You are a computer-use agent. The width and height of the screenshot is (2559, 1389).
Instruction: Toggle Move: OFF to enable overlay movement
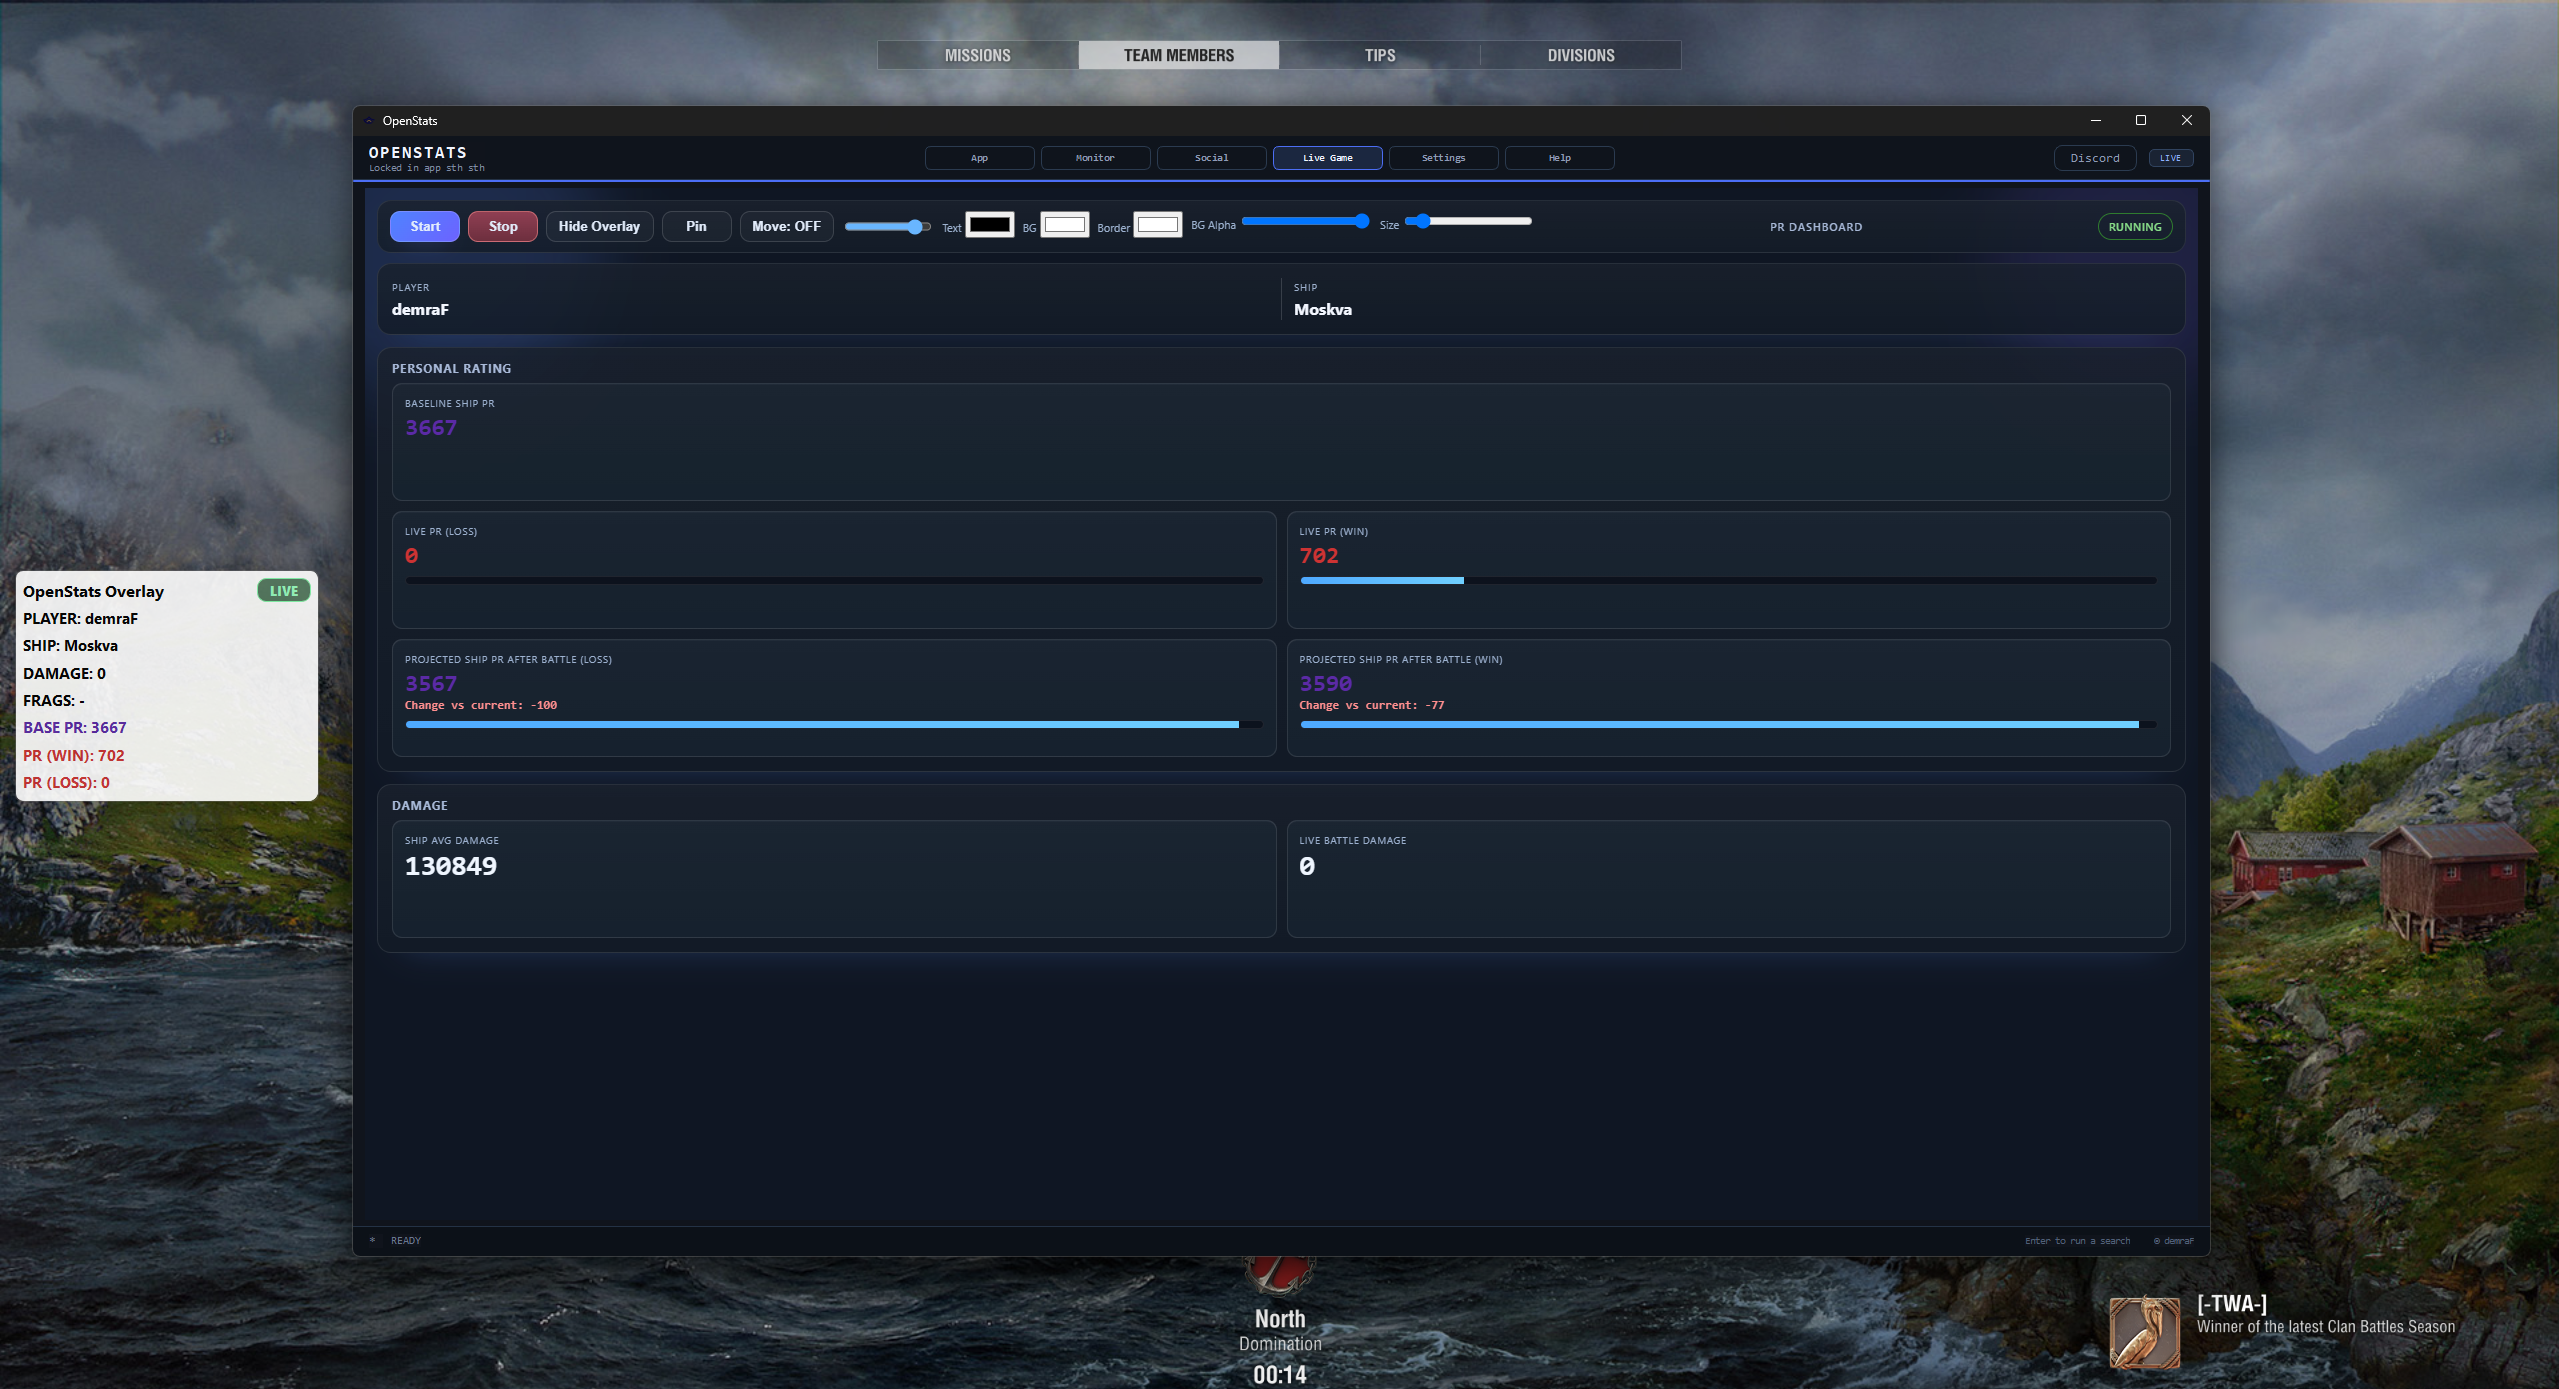tap(786, 226)
